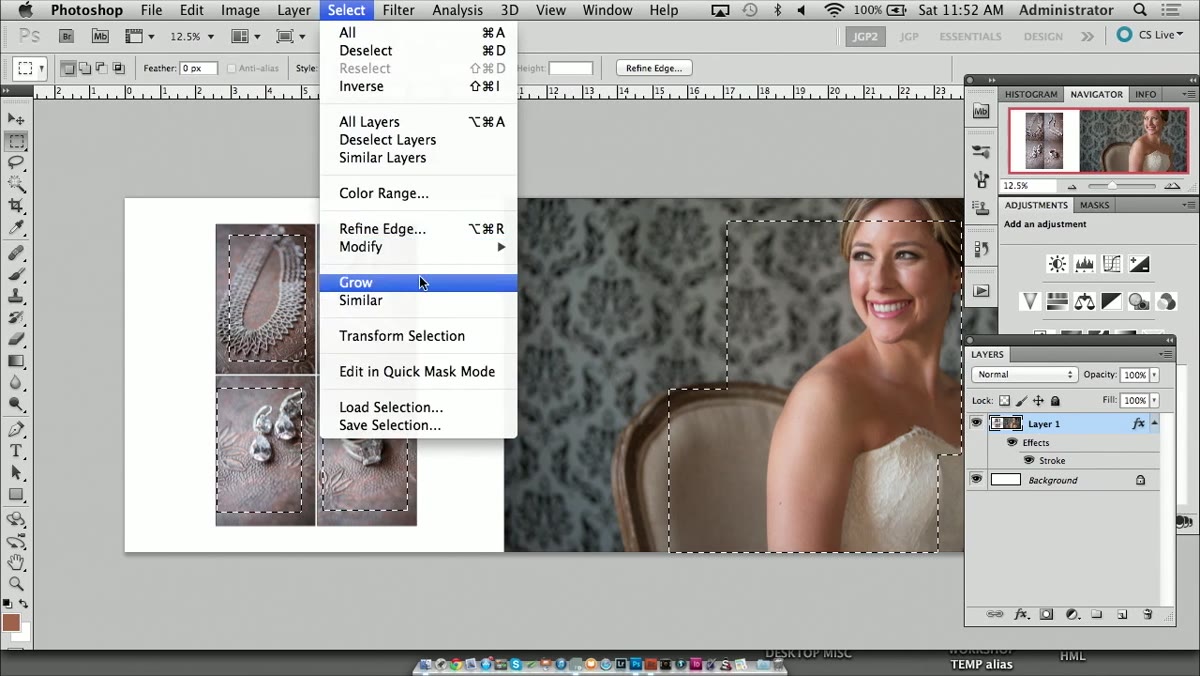Select the Horizontal Type tool

click(16, 451)
